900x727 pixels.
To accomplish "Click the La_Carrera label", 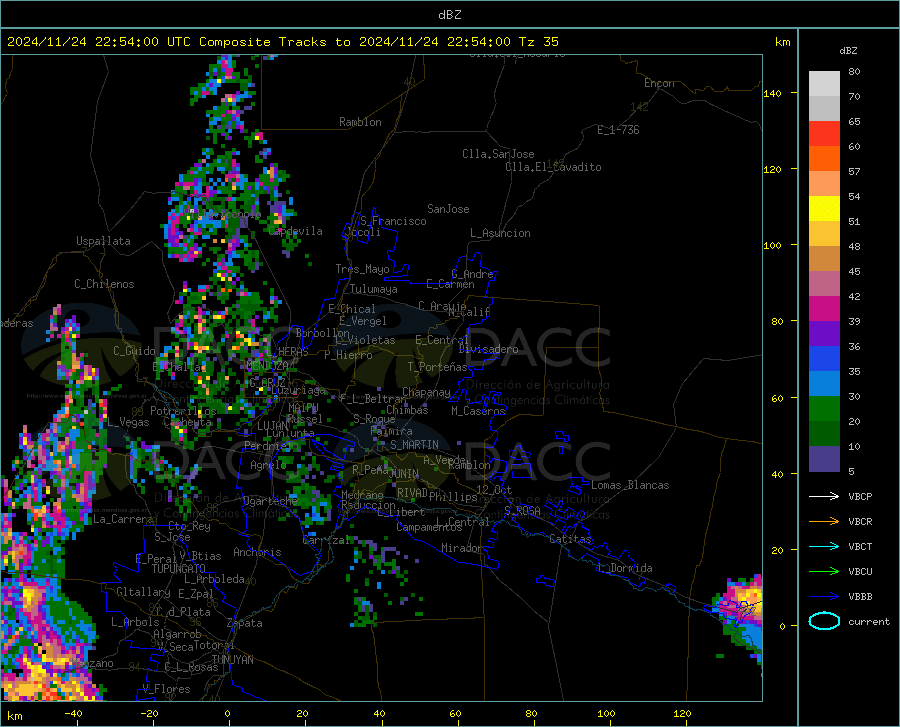I will pyautogui.click(x=123, y=519).
